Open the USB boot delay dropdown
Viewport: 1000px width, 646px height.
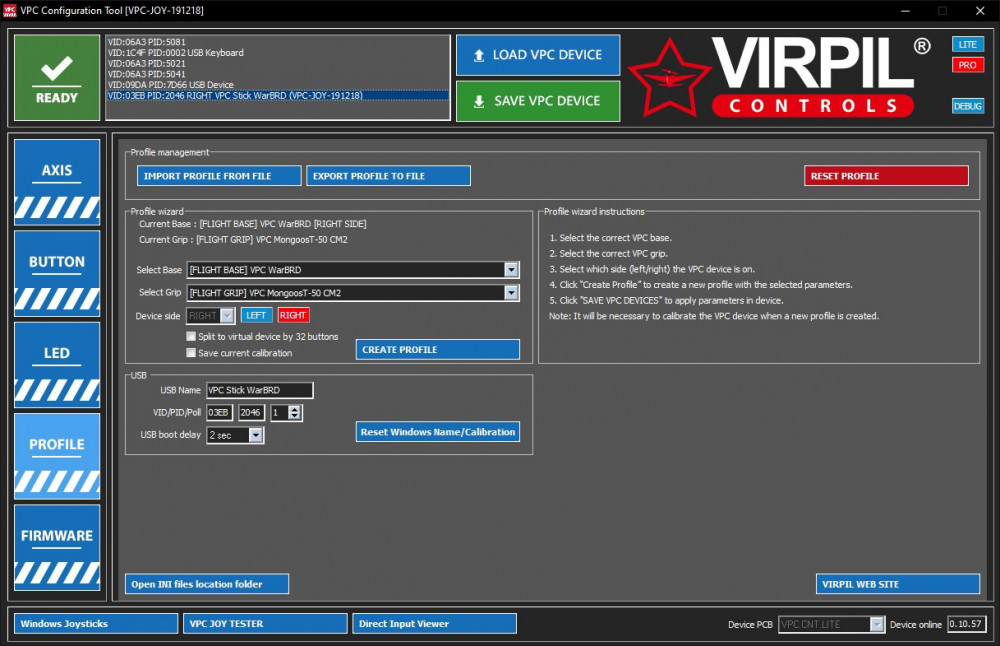click(x=256, y=435)
